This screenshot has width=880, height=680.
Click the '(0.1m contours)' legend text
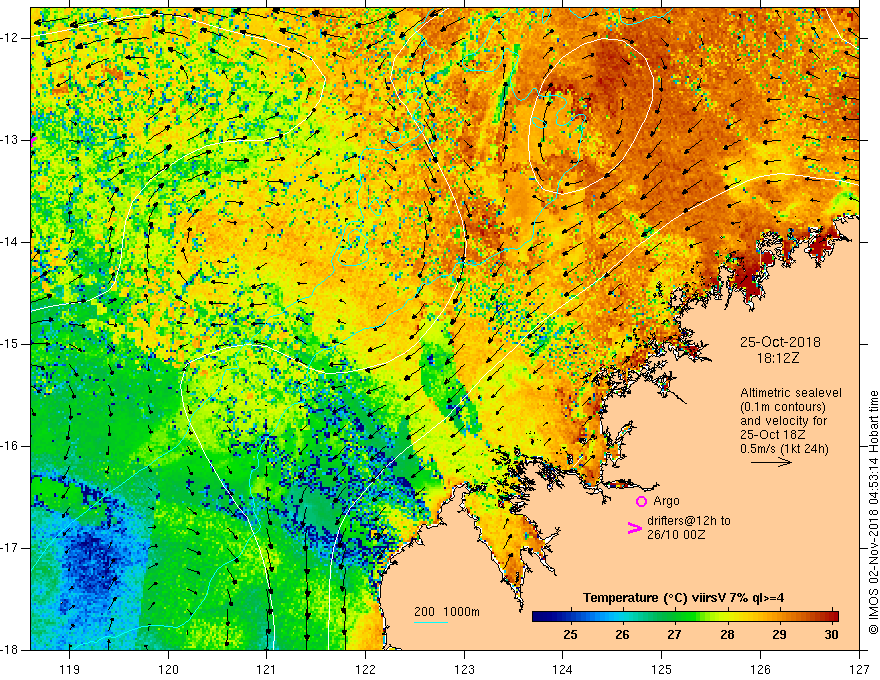point(783,407)
